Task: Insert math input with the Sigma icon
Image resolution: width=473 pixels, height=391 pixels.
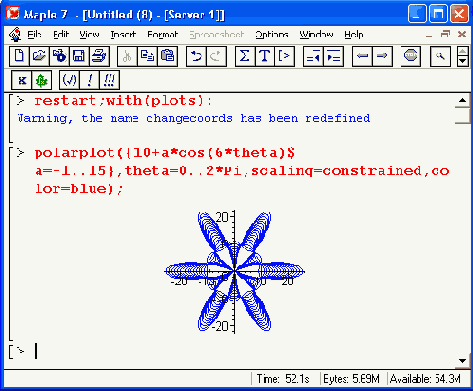Action: 245,56
